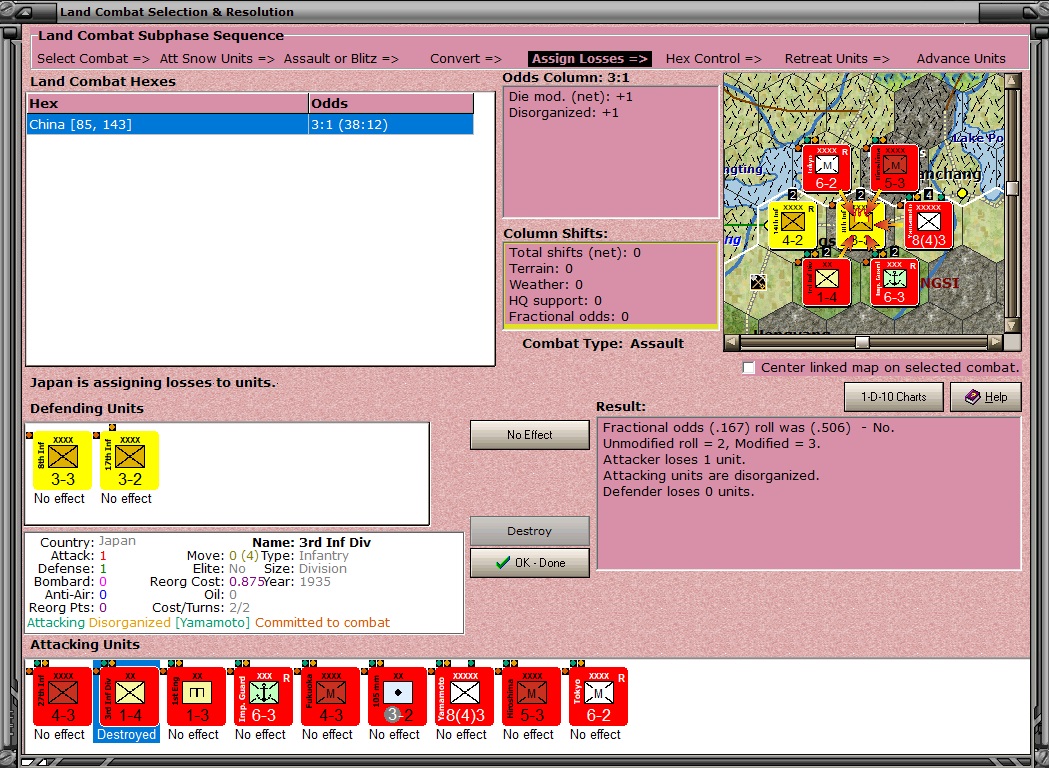
Task: Click the Die mod. (net): +1 line
Action: [571, 97]
